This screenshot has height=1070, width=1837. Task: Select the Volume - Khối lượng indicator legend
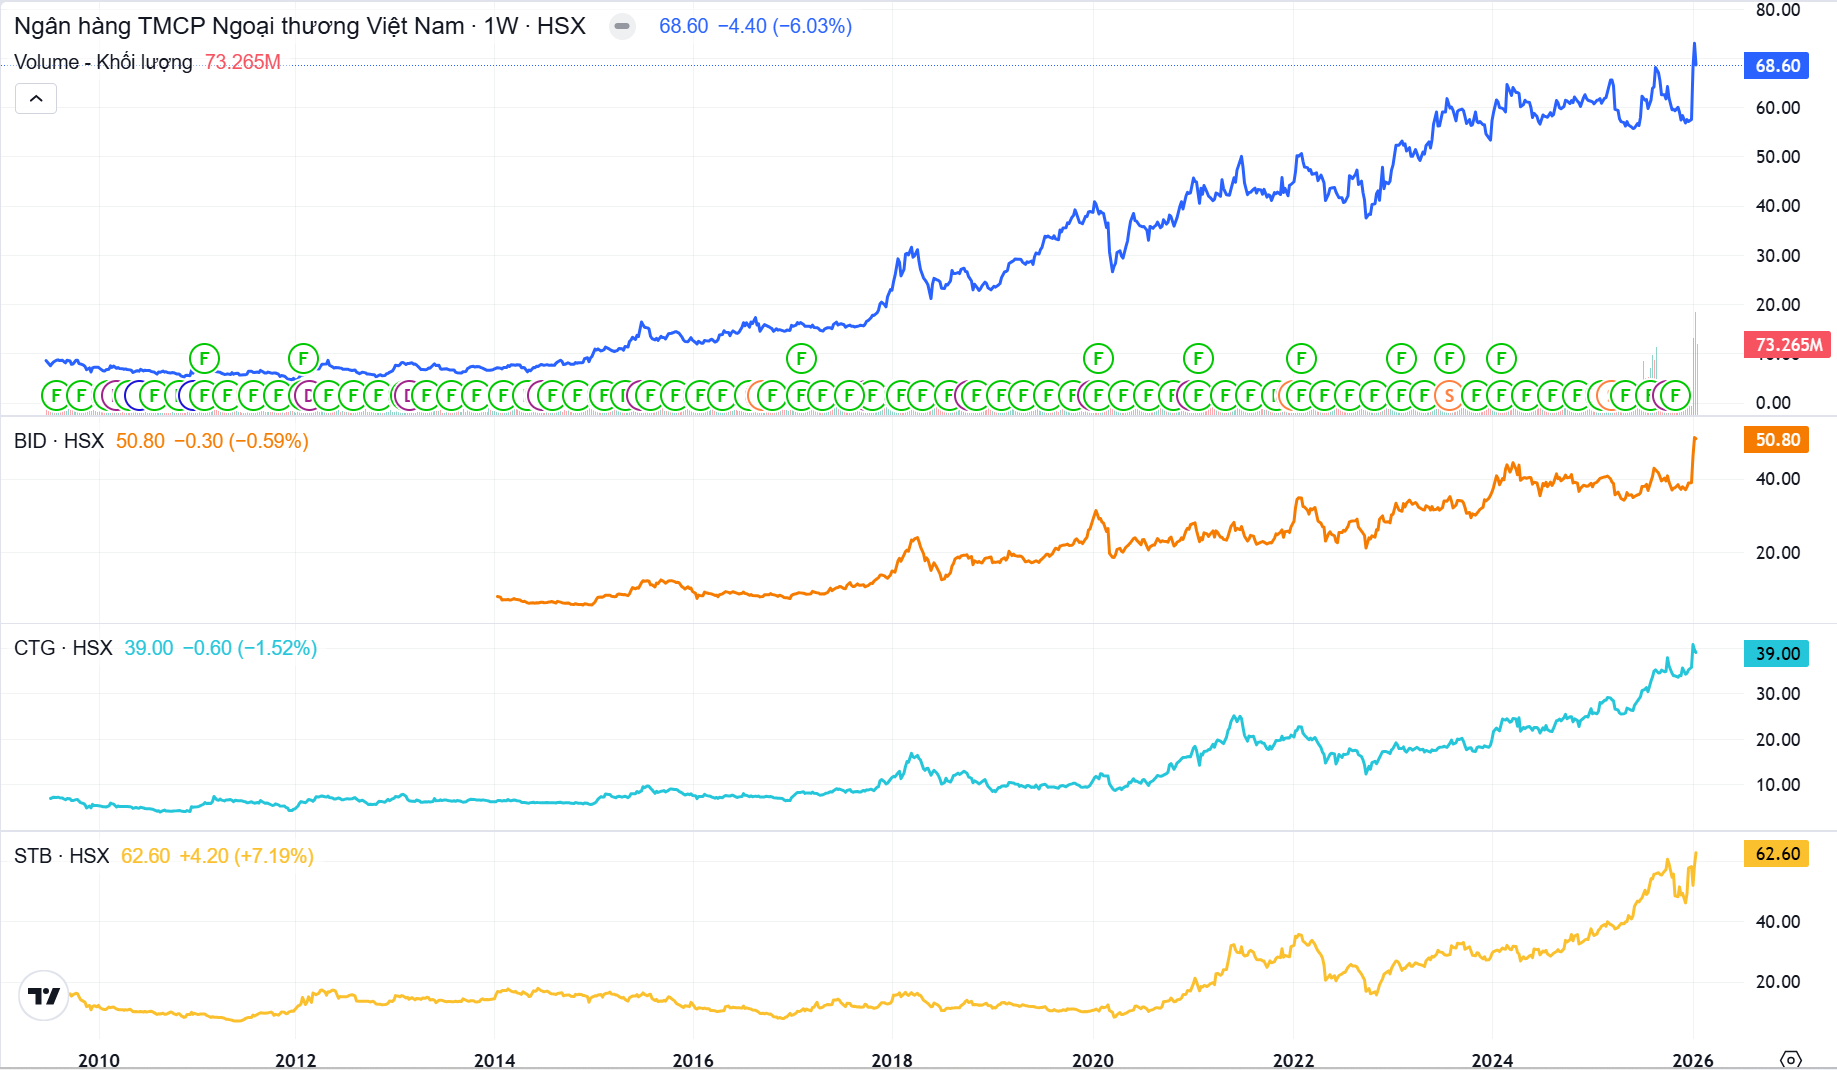click(x=103, y=62)
